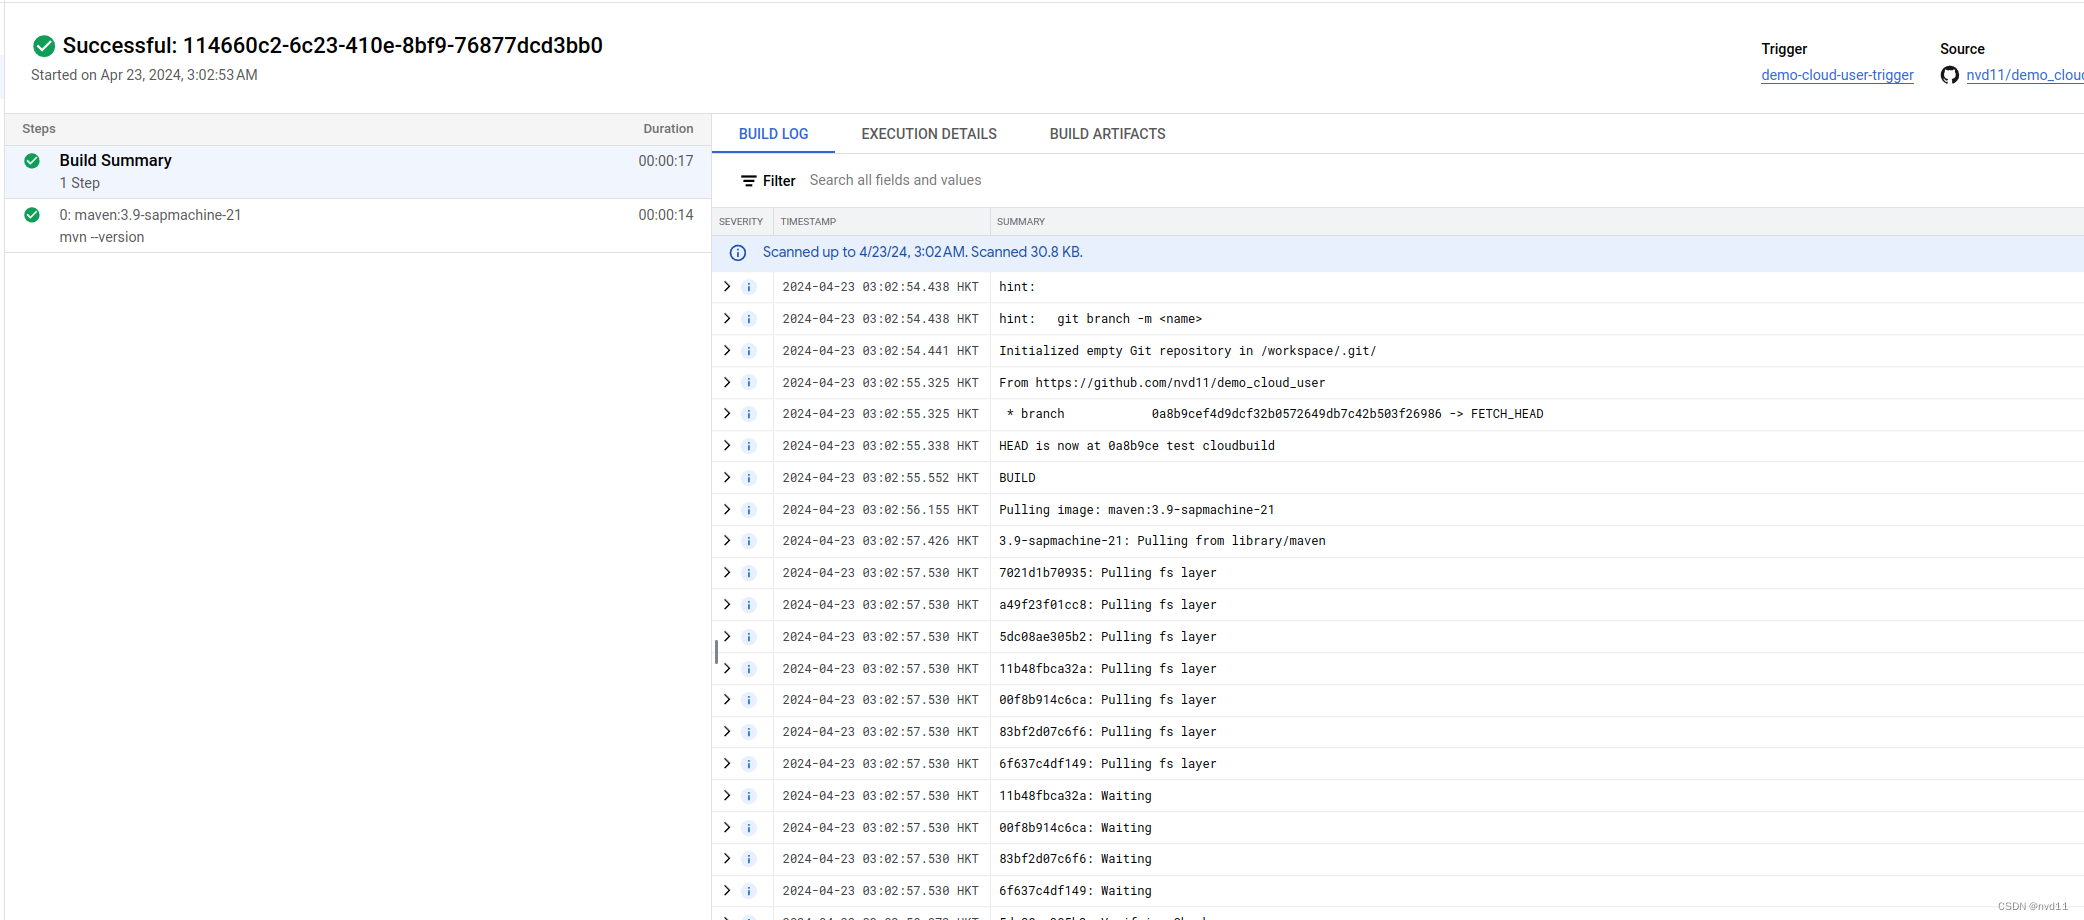Viewport: 2084px width, 920px height.
Task: Click the green success icon beside build ID
Action: (x=44, y=46)
